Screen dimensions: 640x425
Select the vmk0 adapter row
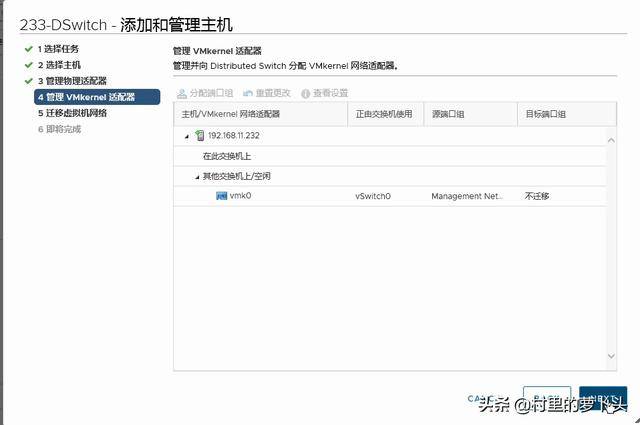(x=390, y=197)
